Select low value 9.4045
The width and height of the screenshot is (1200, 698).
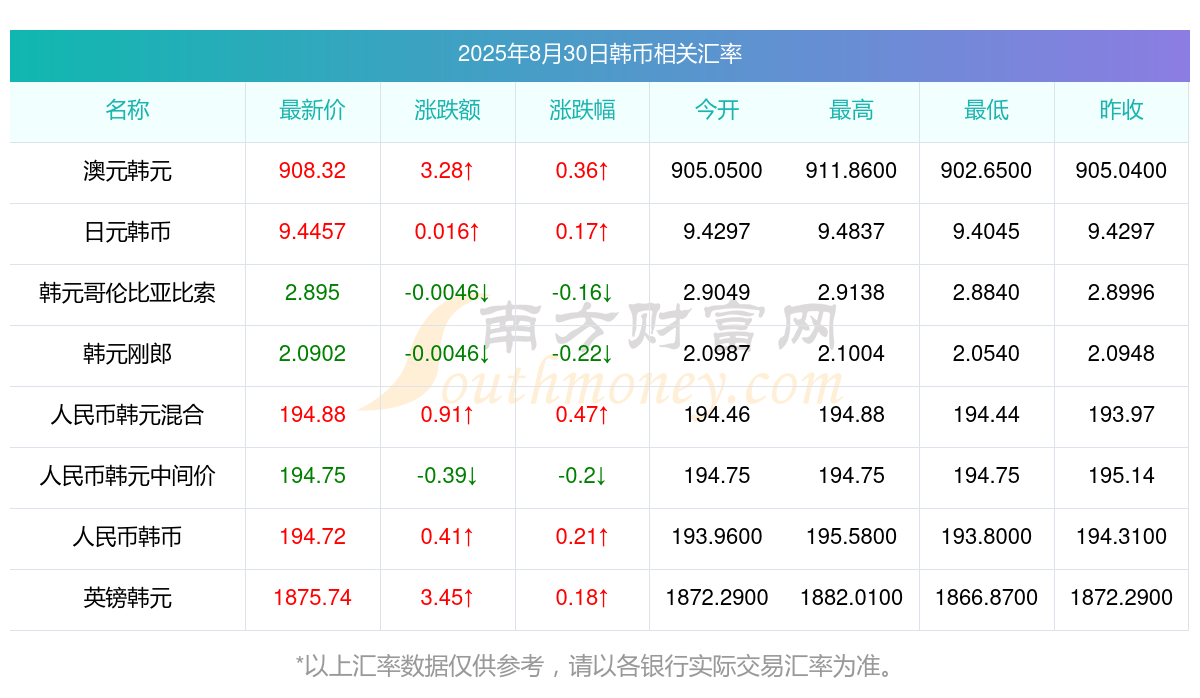[987, 232]
